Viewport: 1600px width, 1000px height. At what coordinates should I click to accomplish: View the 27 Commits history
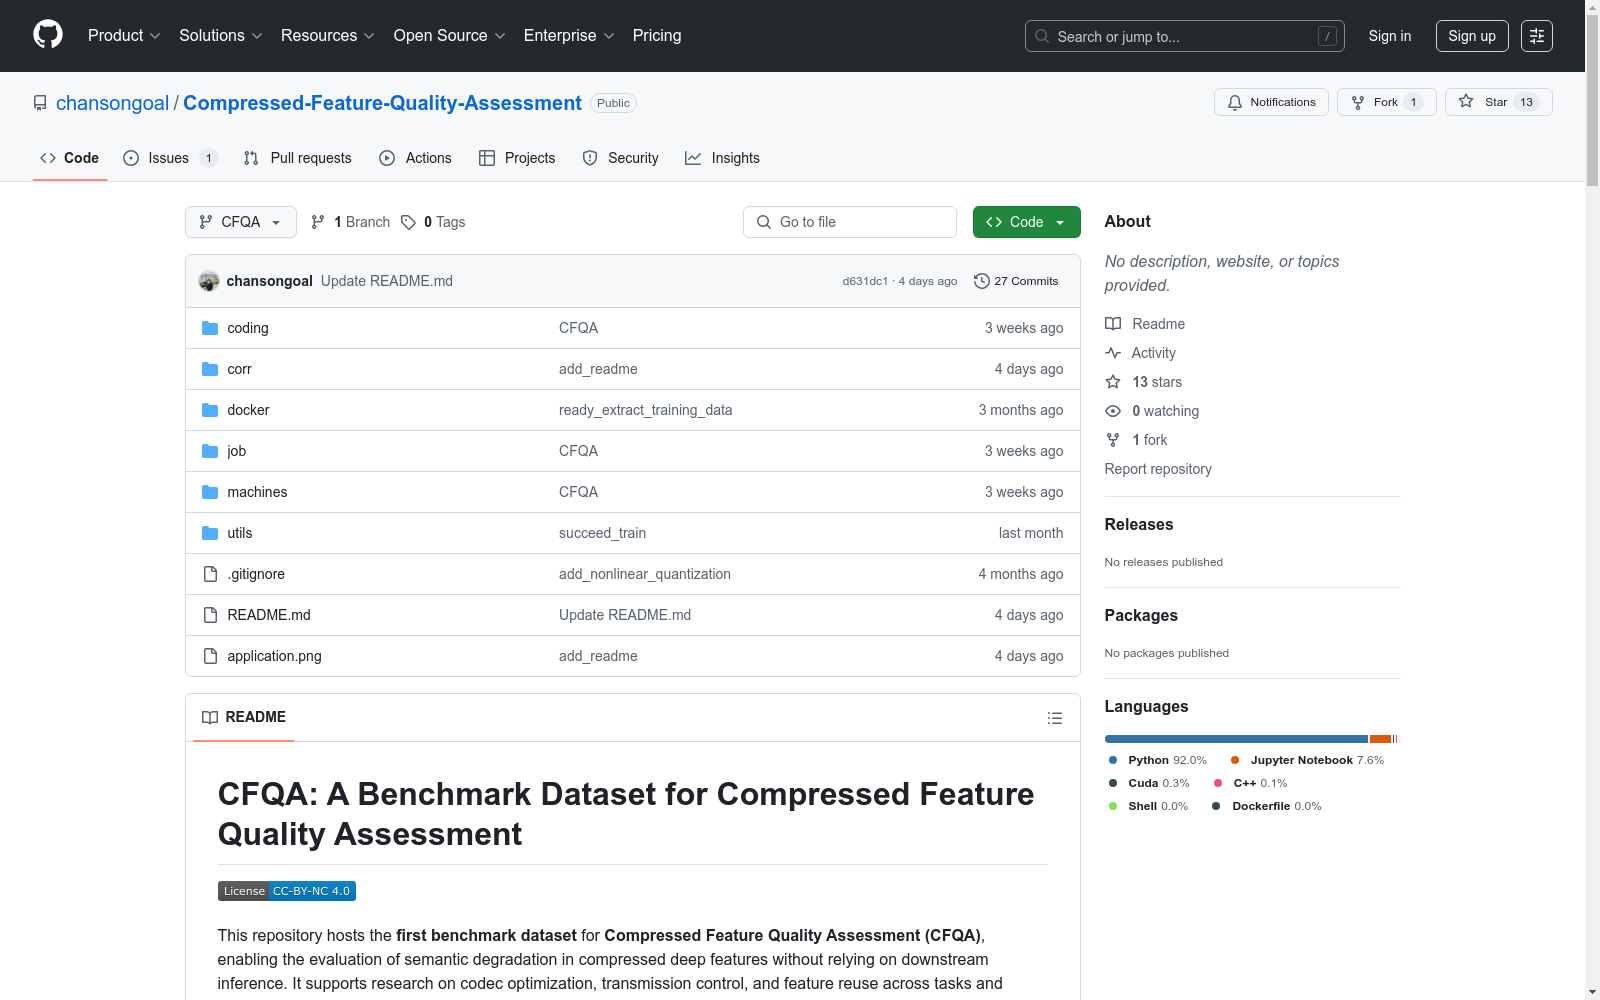click(x=1016, y=281)
